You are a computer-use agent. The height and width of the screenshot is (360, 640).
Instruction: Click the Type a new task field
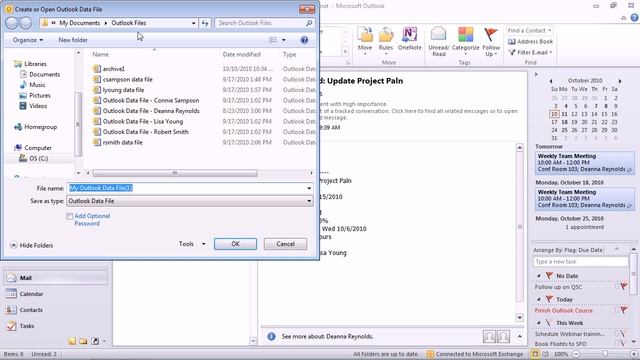[580, 262]
